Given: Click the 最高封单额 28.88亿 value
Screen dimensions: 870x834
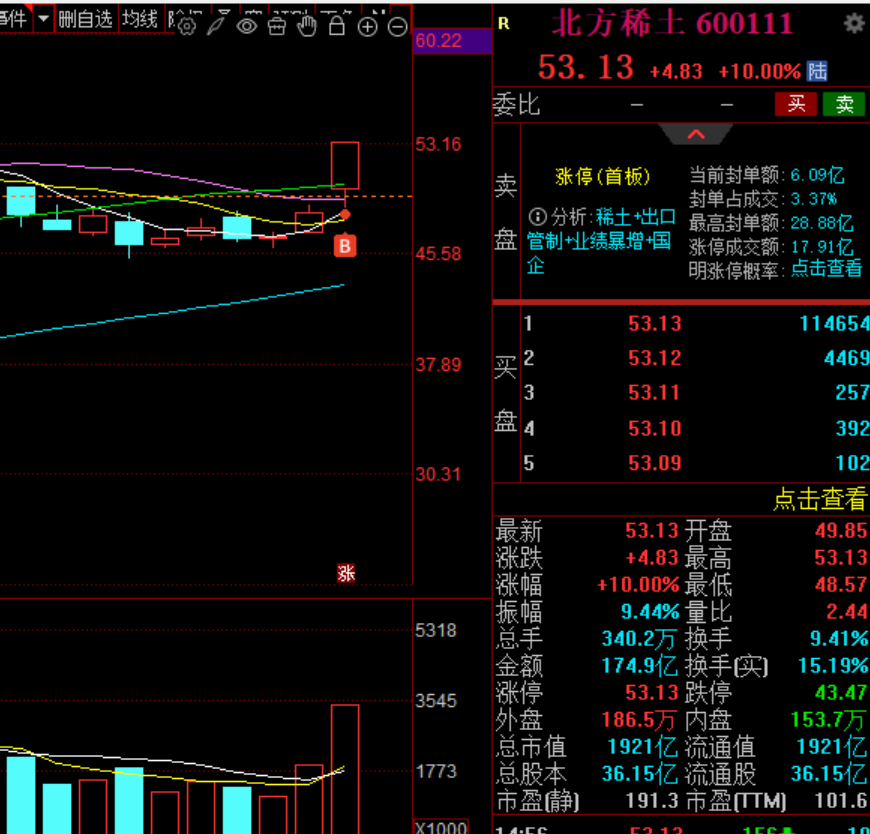Looking at the screenshot, I should coord(821,223).
